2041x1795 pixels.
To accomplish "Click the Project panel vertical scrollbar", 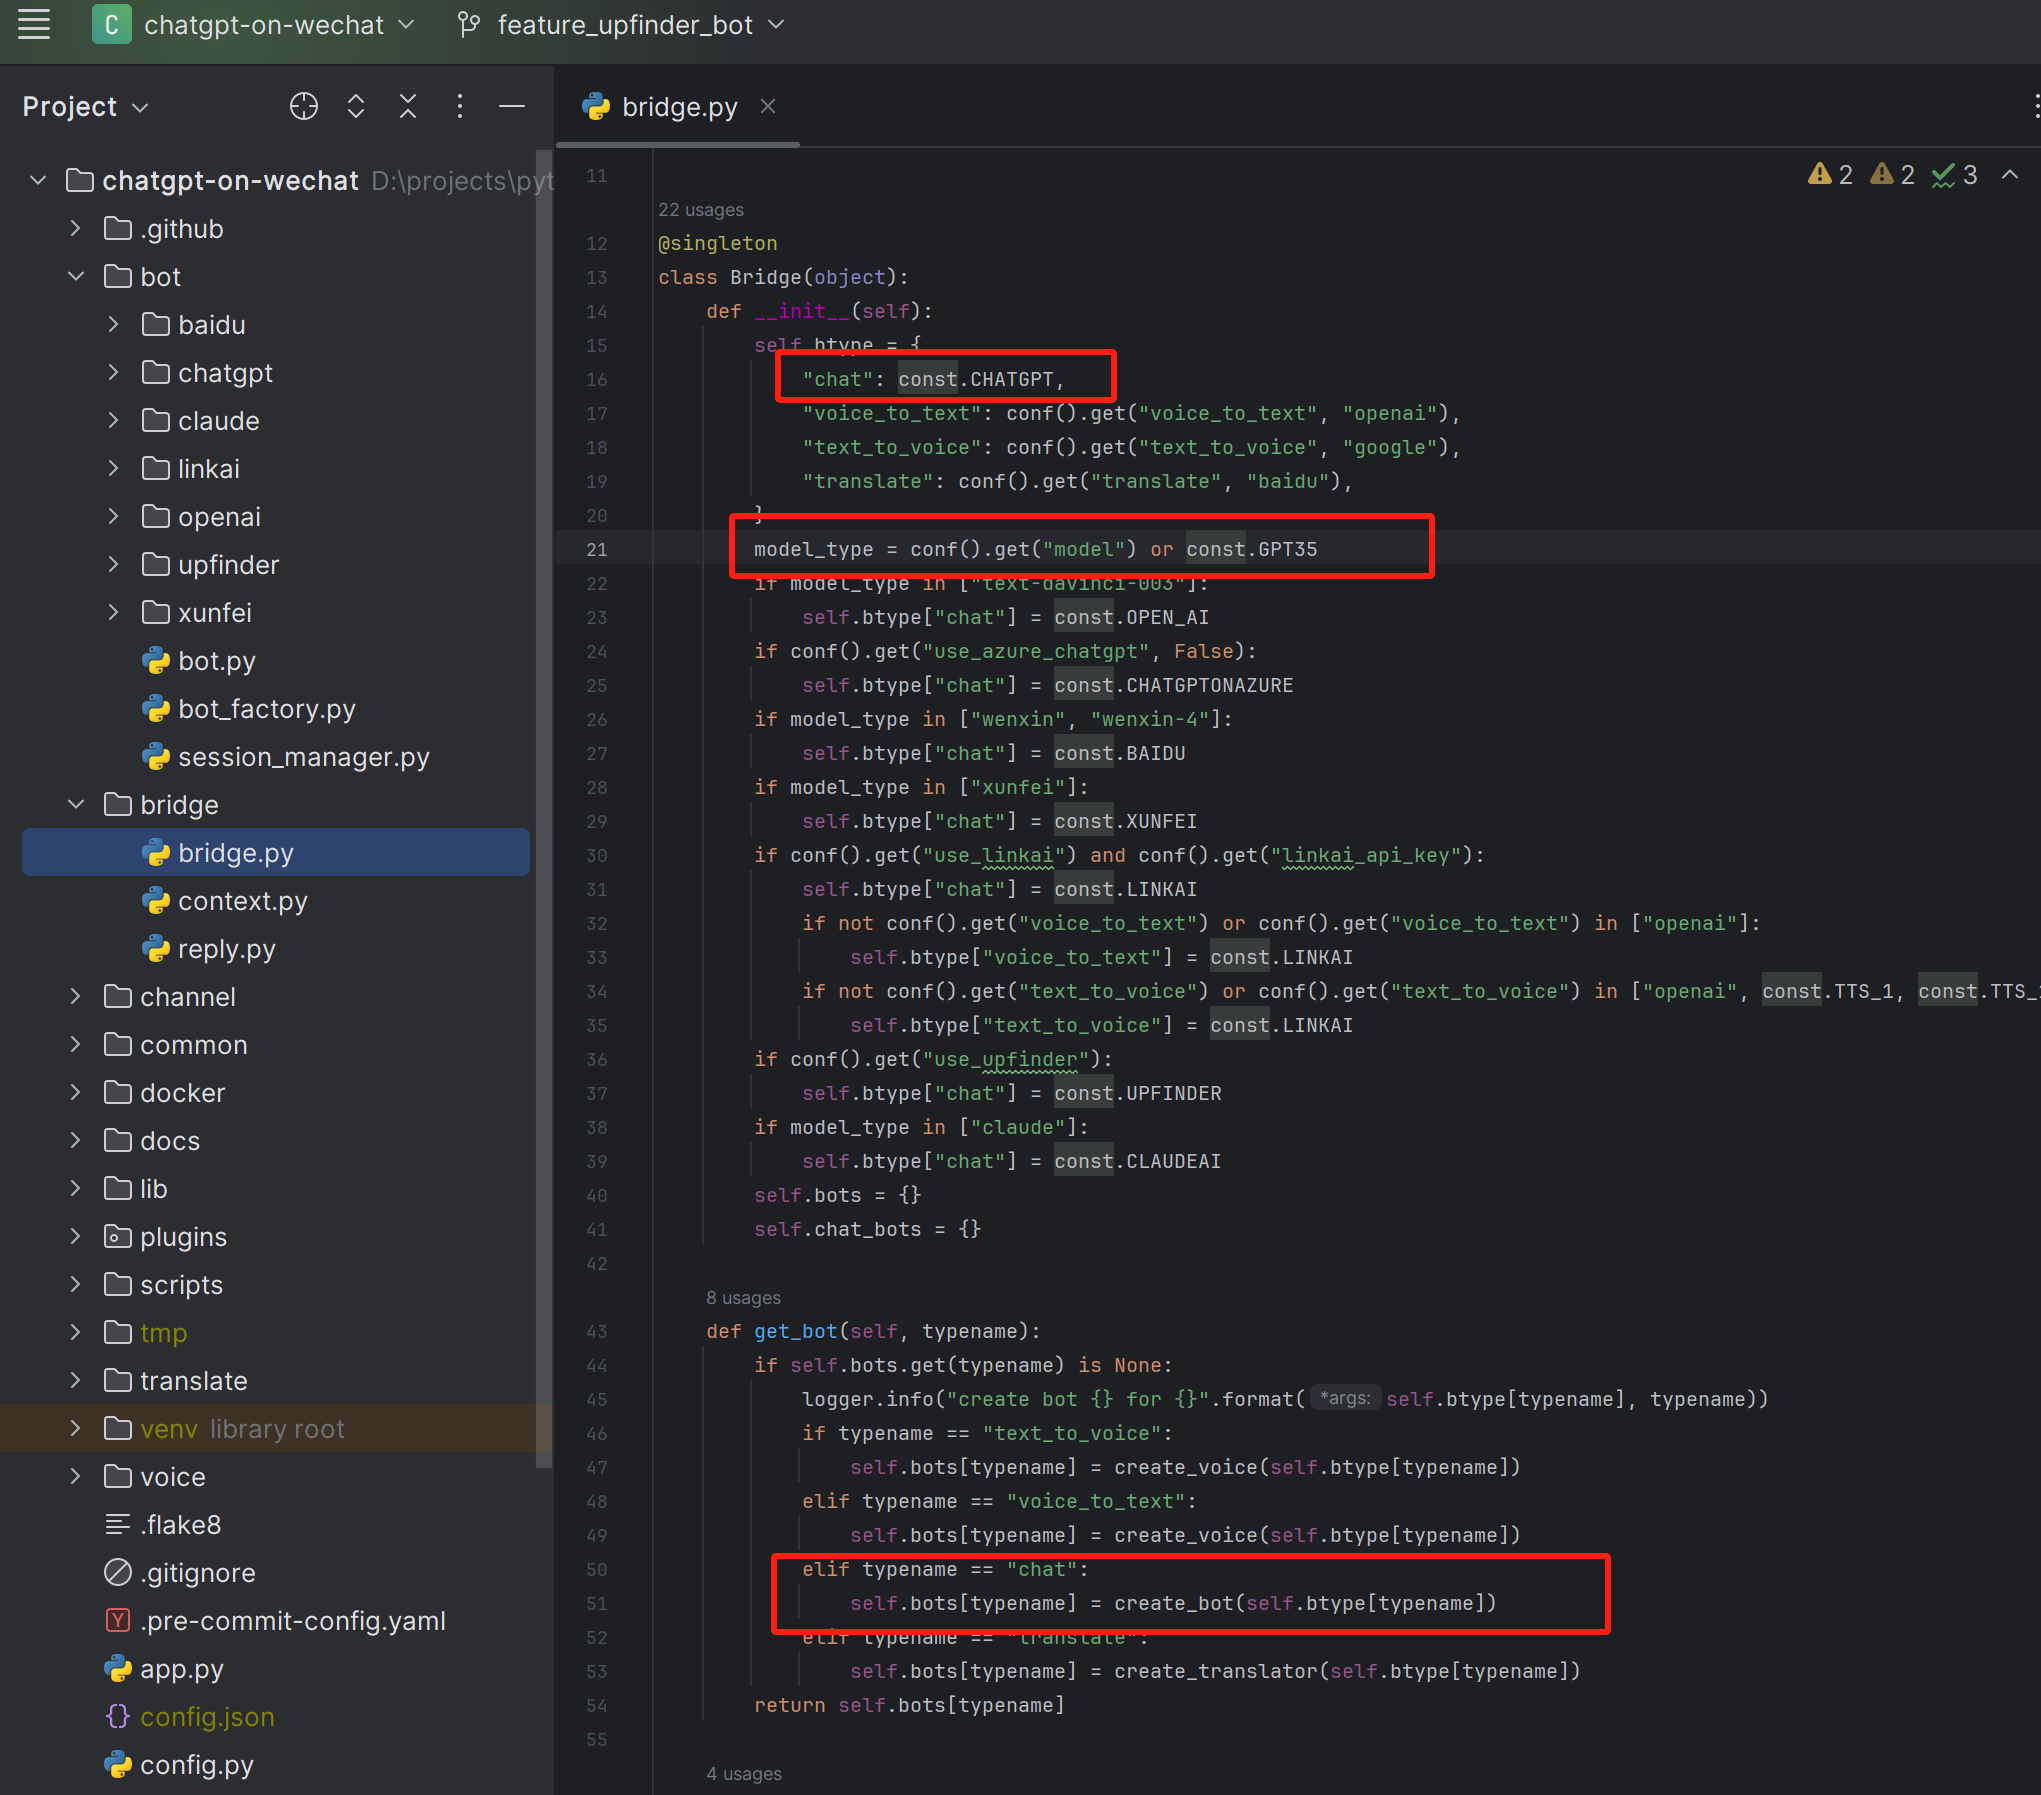I will click(x=544, y=810).
